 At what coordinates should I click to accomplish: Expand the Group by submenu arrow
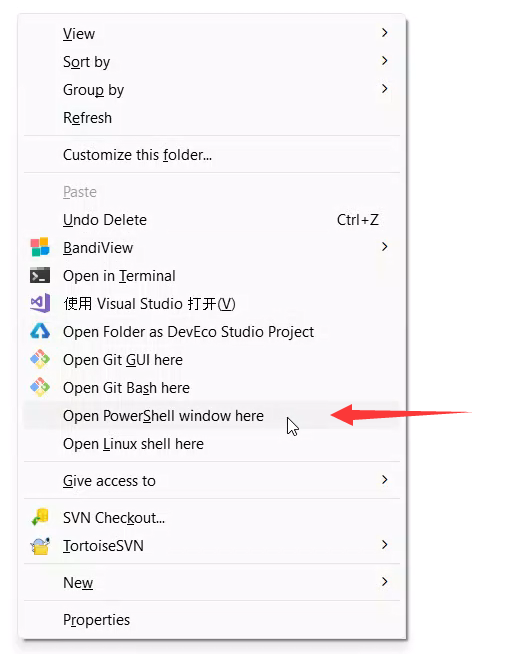[384, 89]
